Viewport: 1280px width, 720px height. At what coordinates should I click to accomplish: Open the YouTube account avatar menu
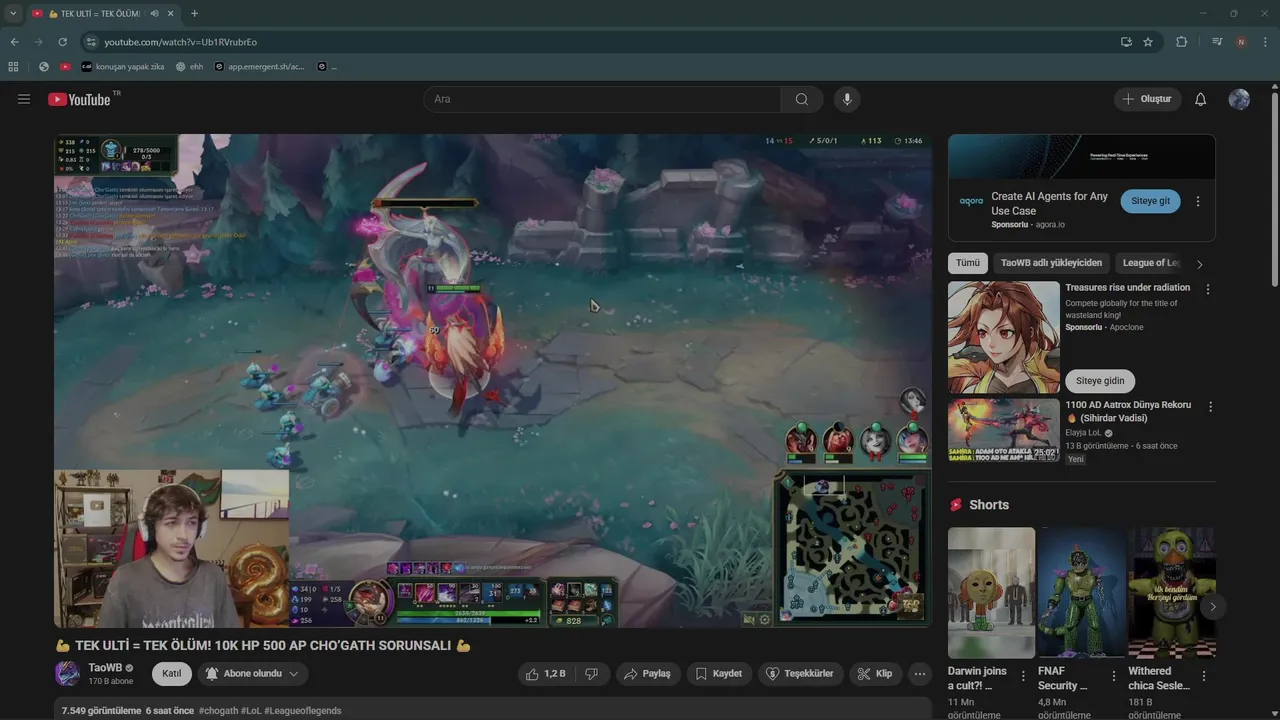pos(1239,99)
